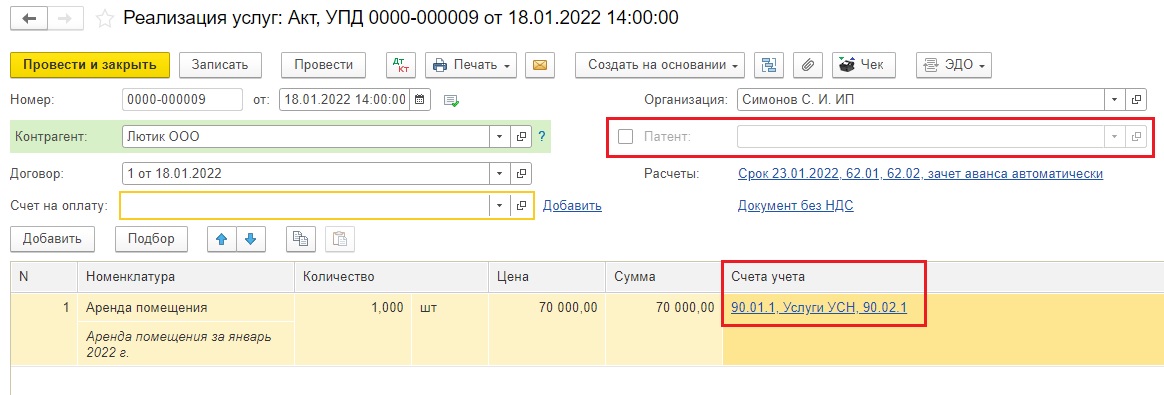Click the Провести button
The height and width of the screenshot is (395, 1164).
click(324, 65)
